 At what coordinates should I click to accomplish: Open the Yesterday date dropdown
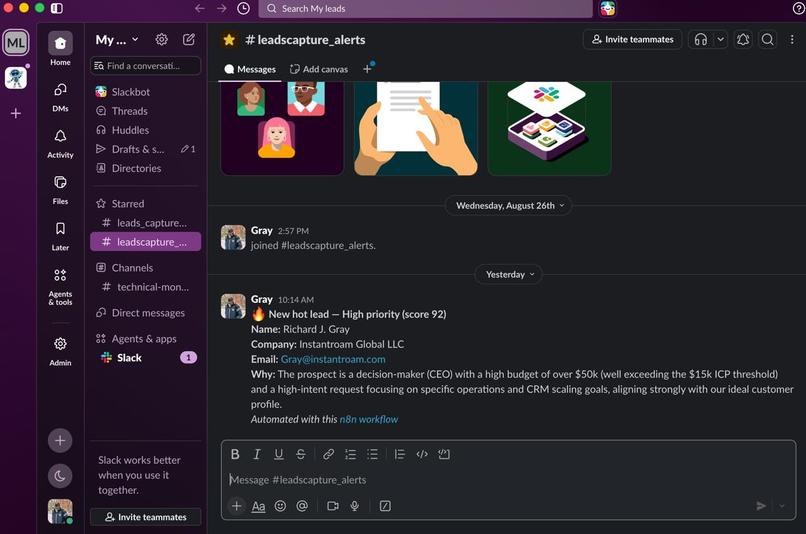pos(508,274)
